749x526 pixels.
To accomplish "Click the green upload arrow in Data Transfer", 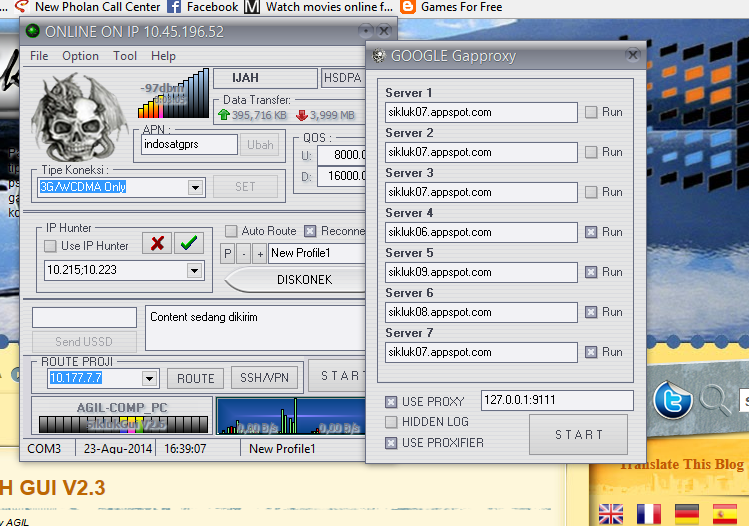I will [224, 115].
